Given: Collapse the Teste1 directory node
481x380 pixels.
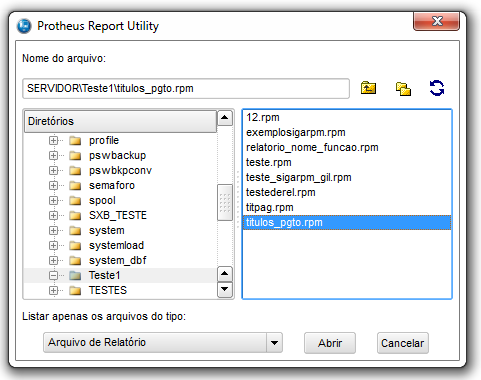Looking at the screenshot, I should (53, 276).
